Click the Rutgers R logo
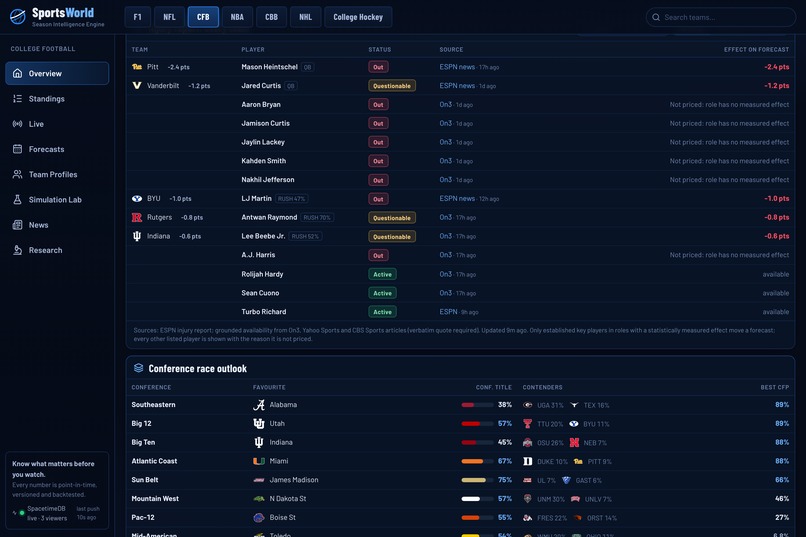 137,217
